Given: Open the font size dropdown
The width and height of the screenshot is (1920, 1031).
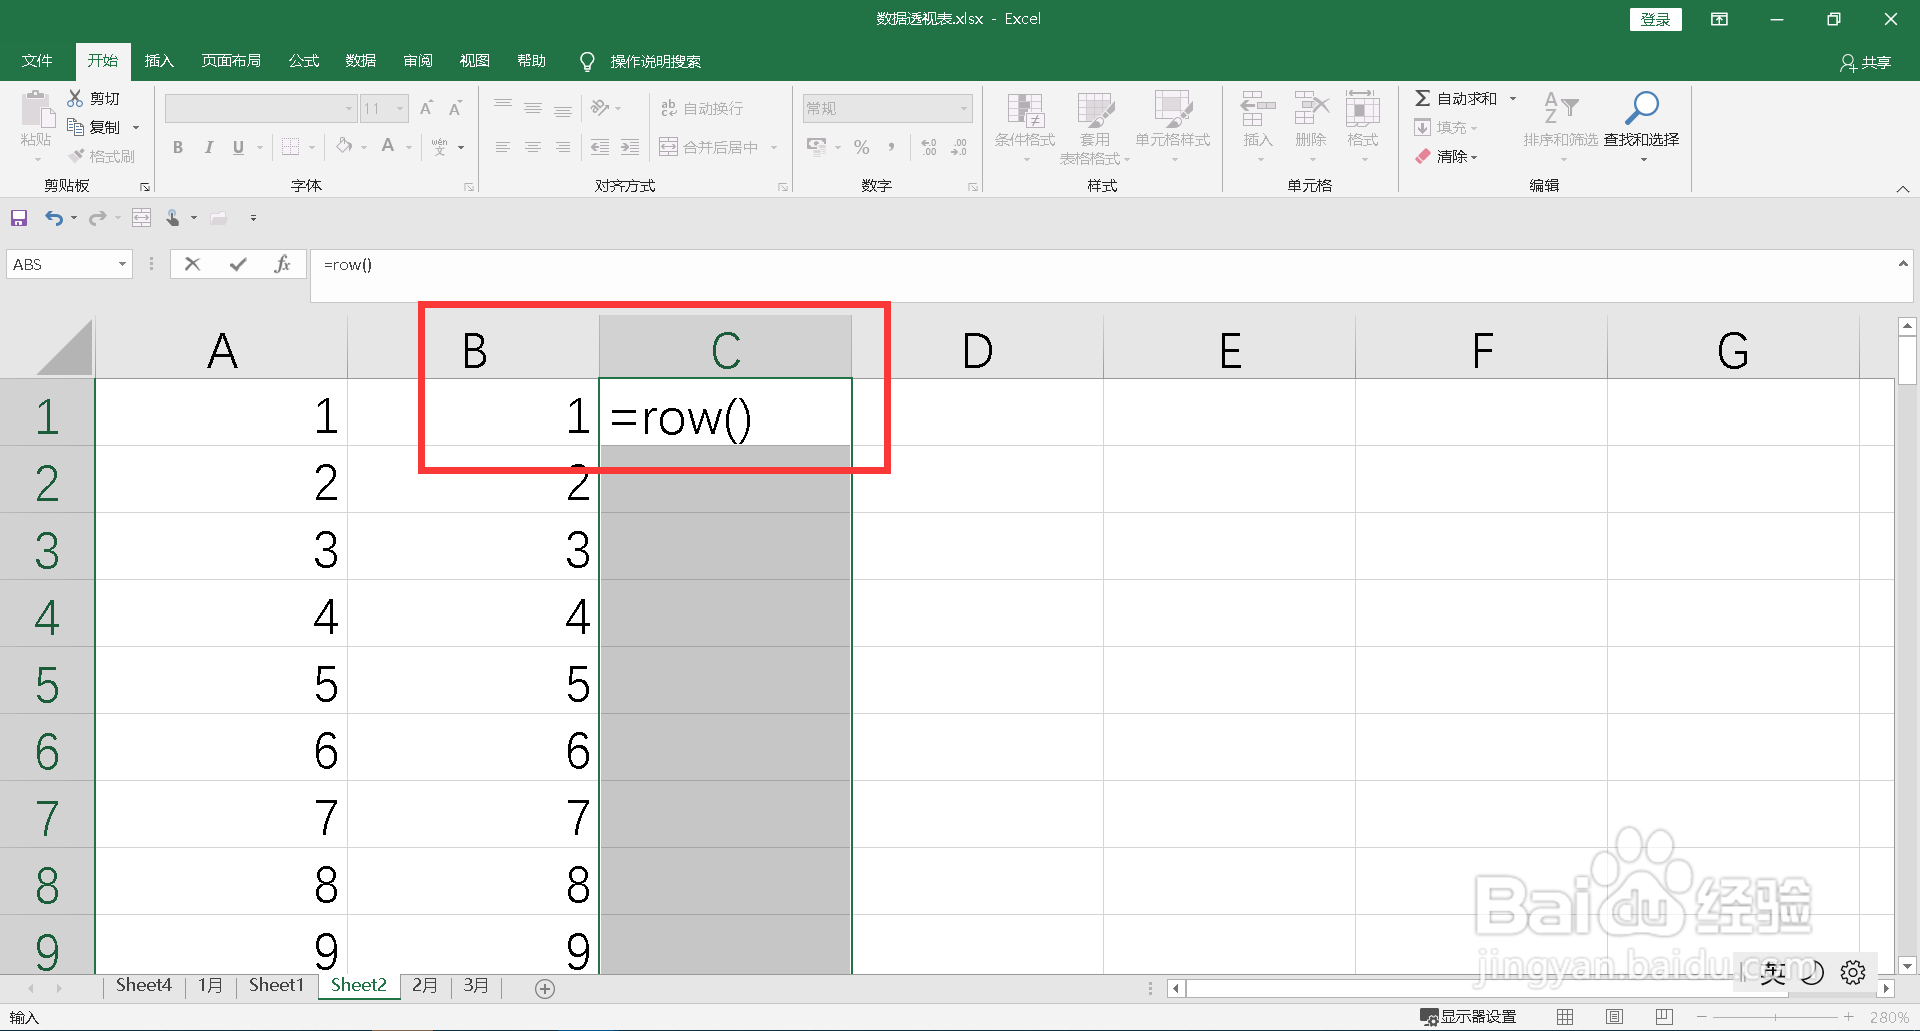Looking at the screenshot, I should pos(400,108).
